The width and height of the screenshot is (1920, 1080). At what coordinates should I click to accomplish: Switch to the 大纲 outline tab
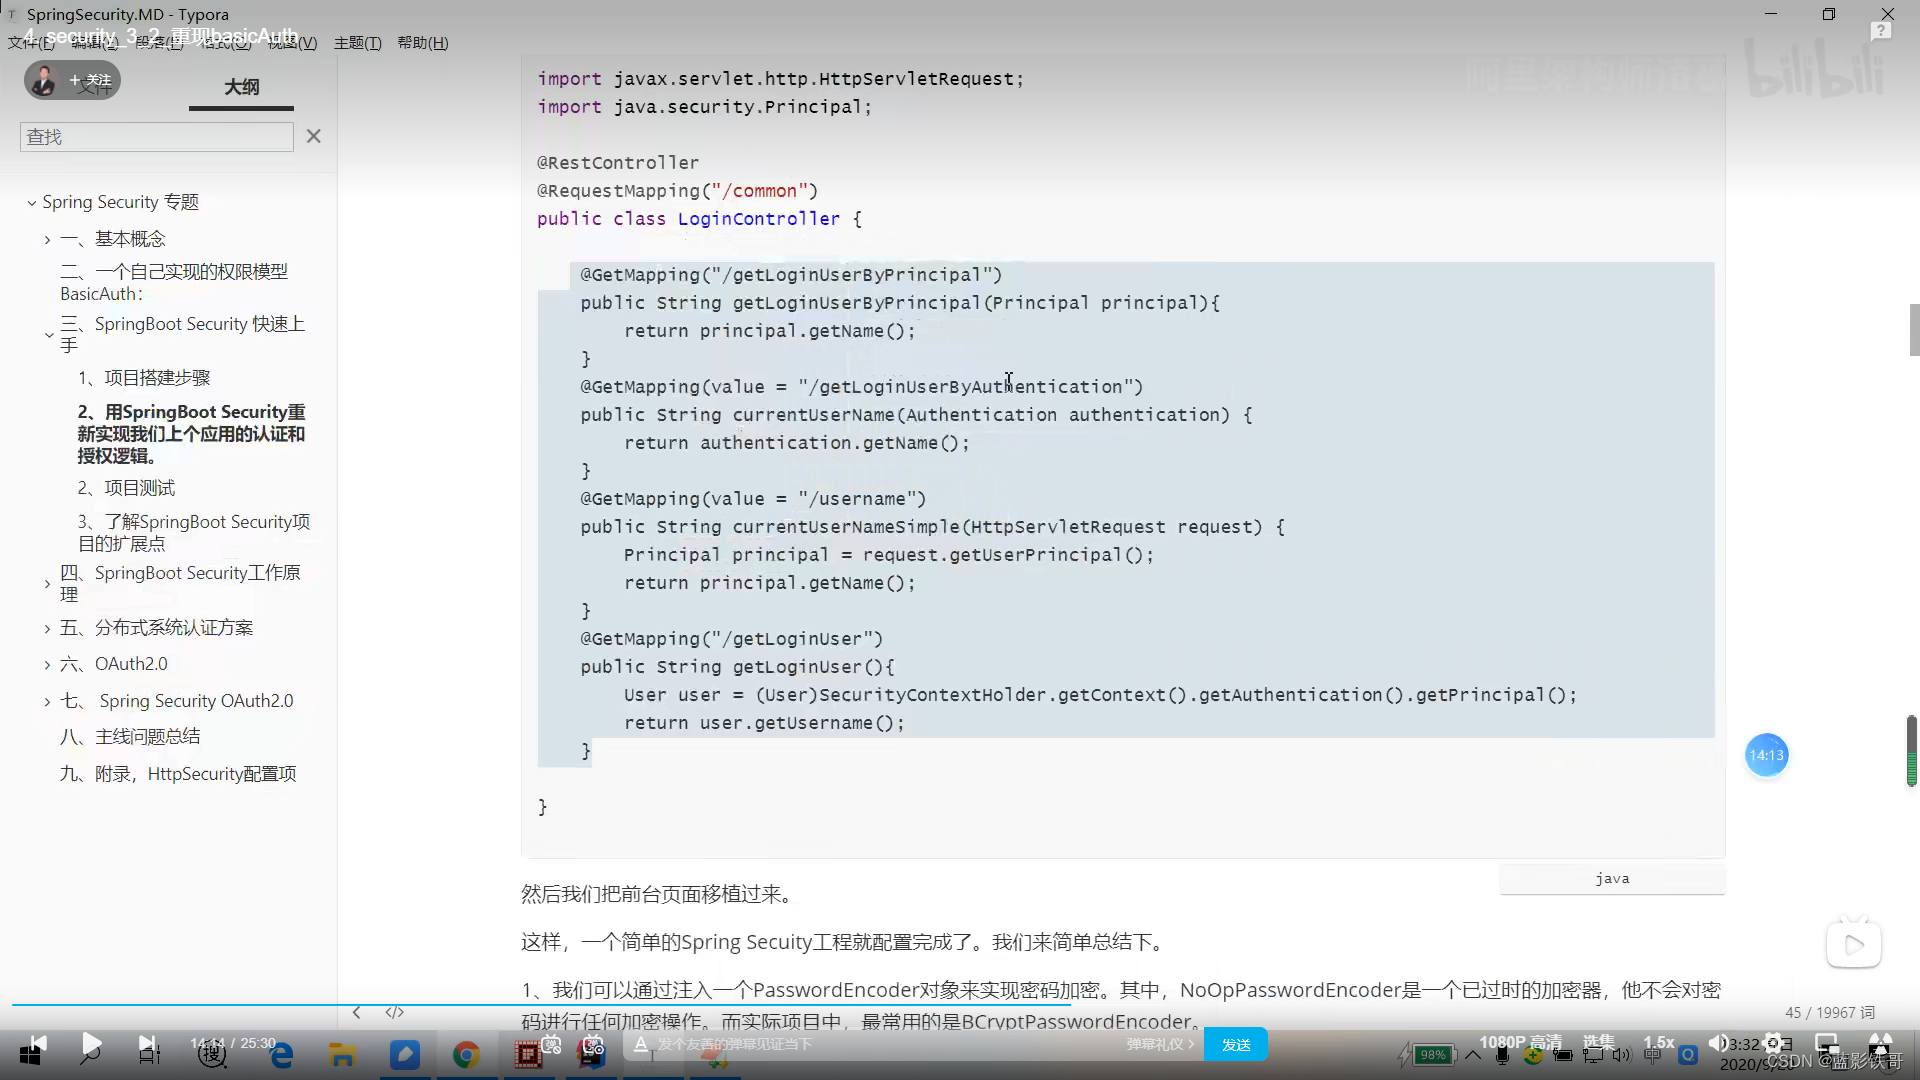[x=241, y=87]
